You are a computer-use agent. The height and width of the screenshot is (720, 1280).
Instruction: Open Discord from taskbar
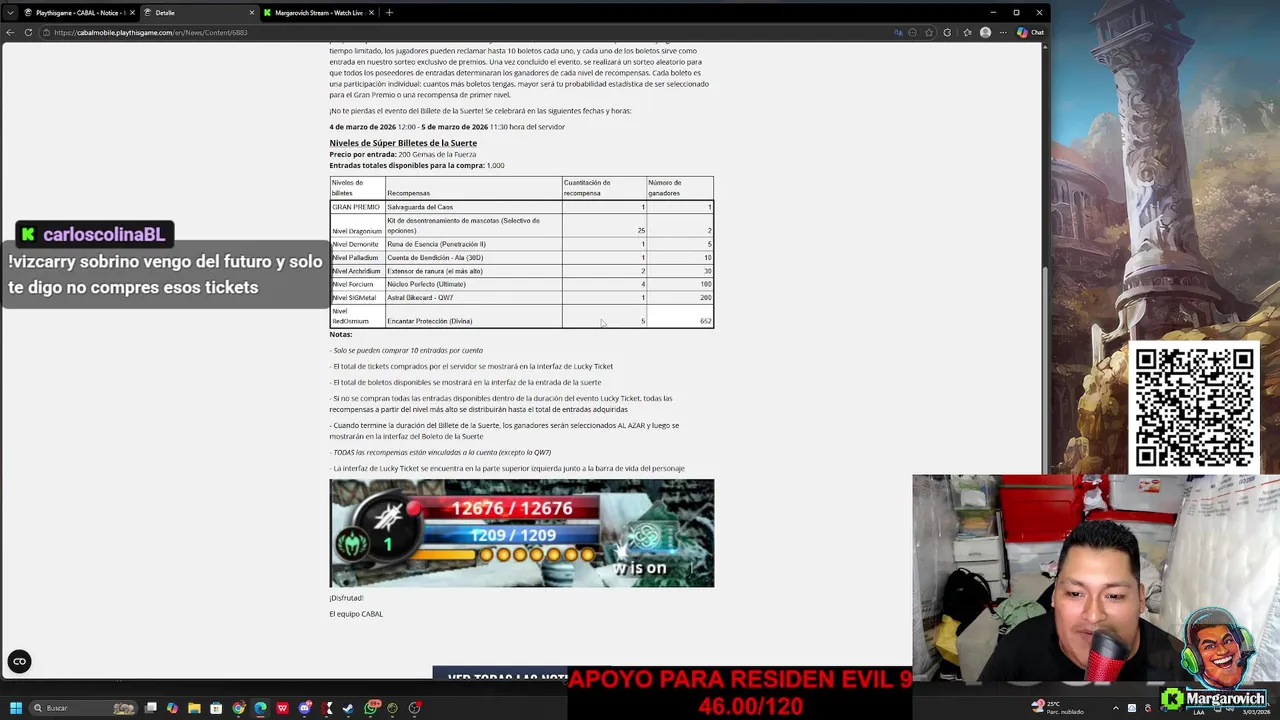tap(305, 708)
